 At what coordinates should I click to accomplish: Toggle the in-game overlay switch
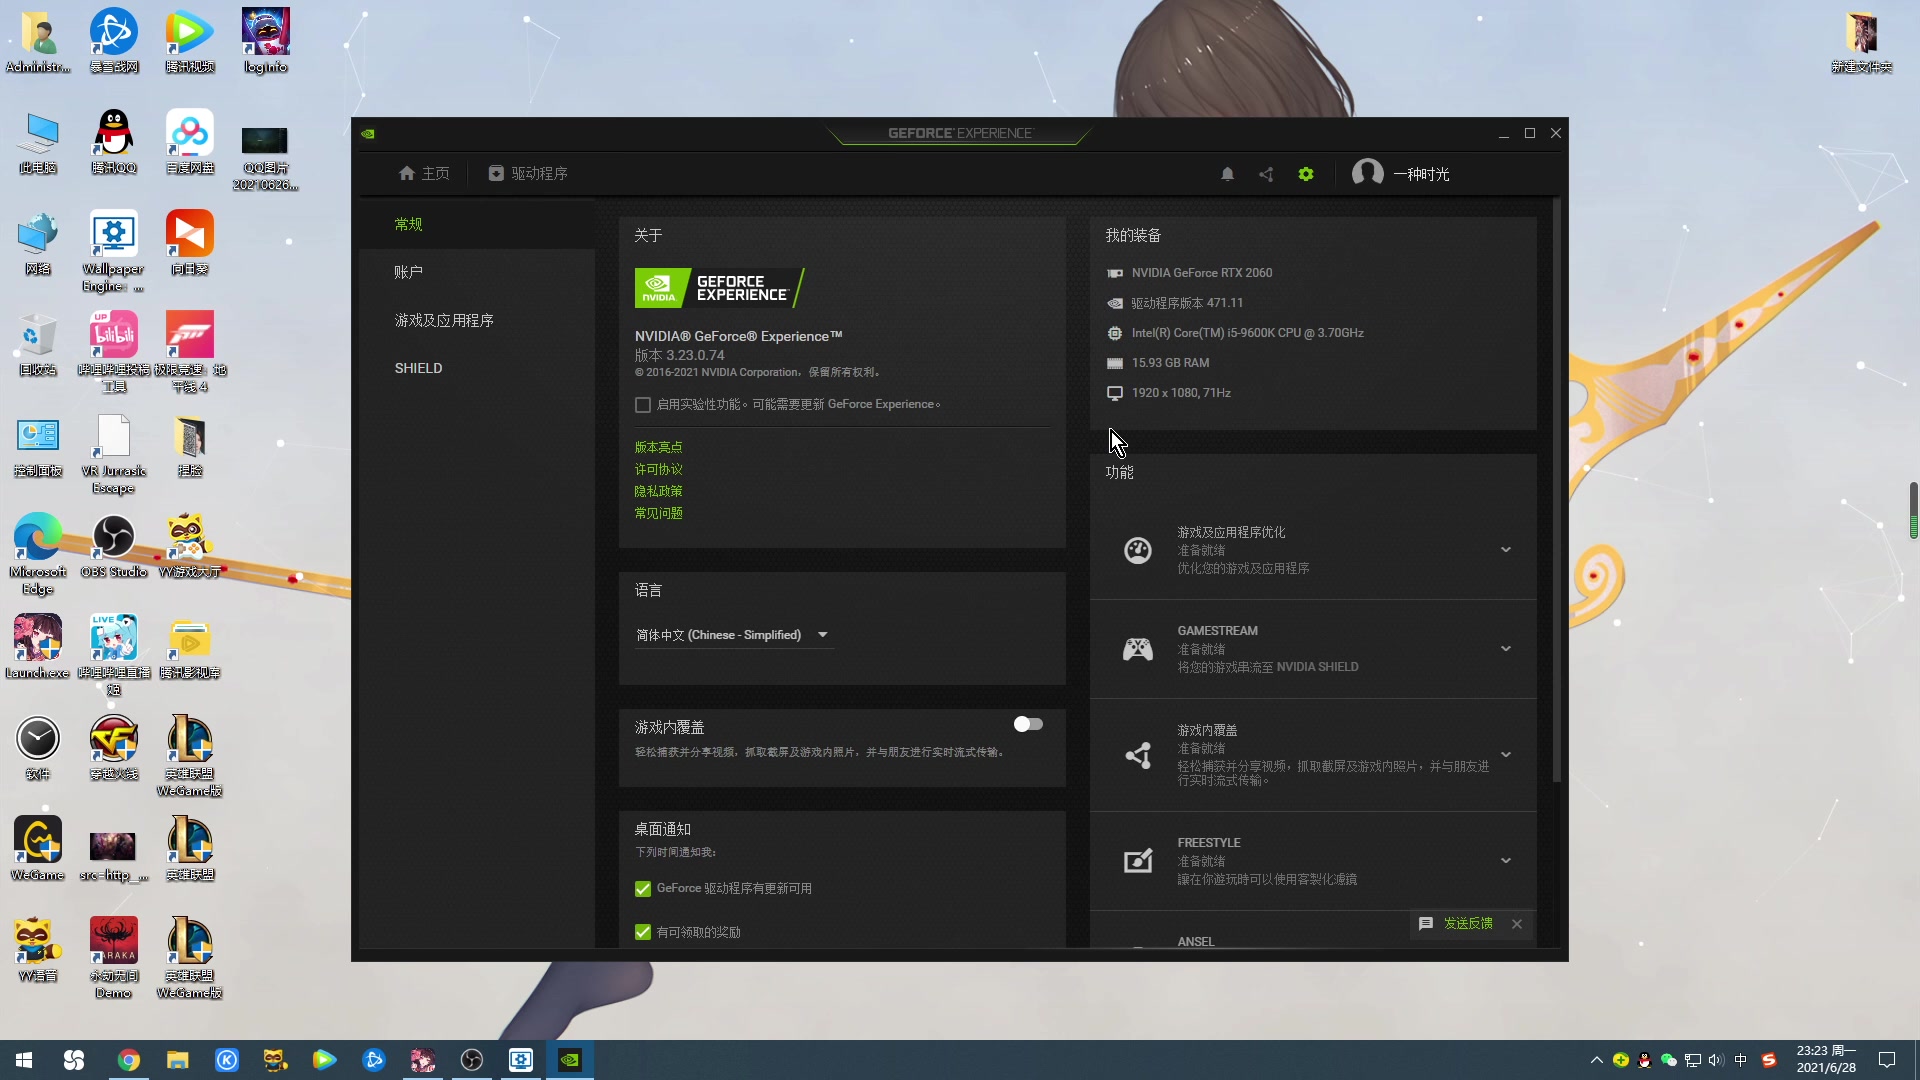[1028, 724]
